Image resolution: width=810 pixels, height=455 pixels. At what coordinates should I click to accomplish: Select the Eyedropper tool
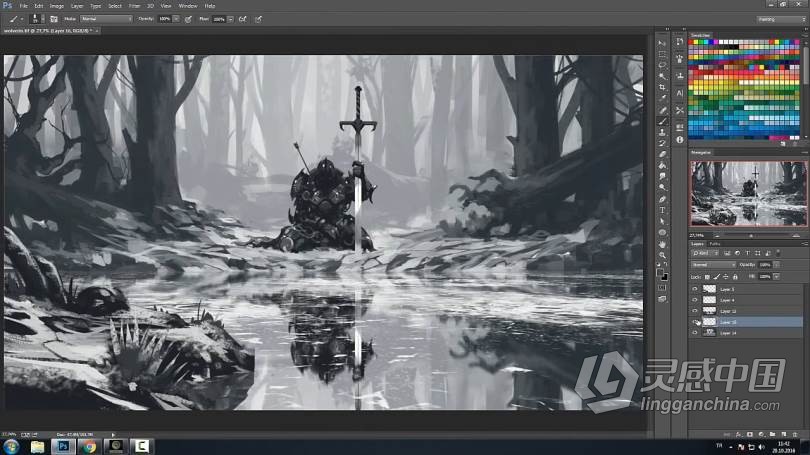[x=662, y=98]
